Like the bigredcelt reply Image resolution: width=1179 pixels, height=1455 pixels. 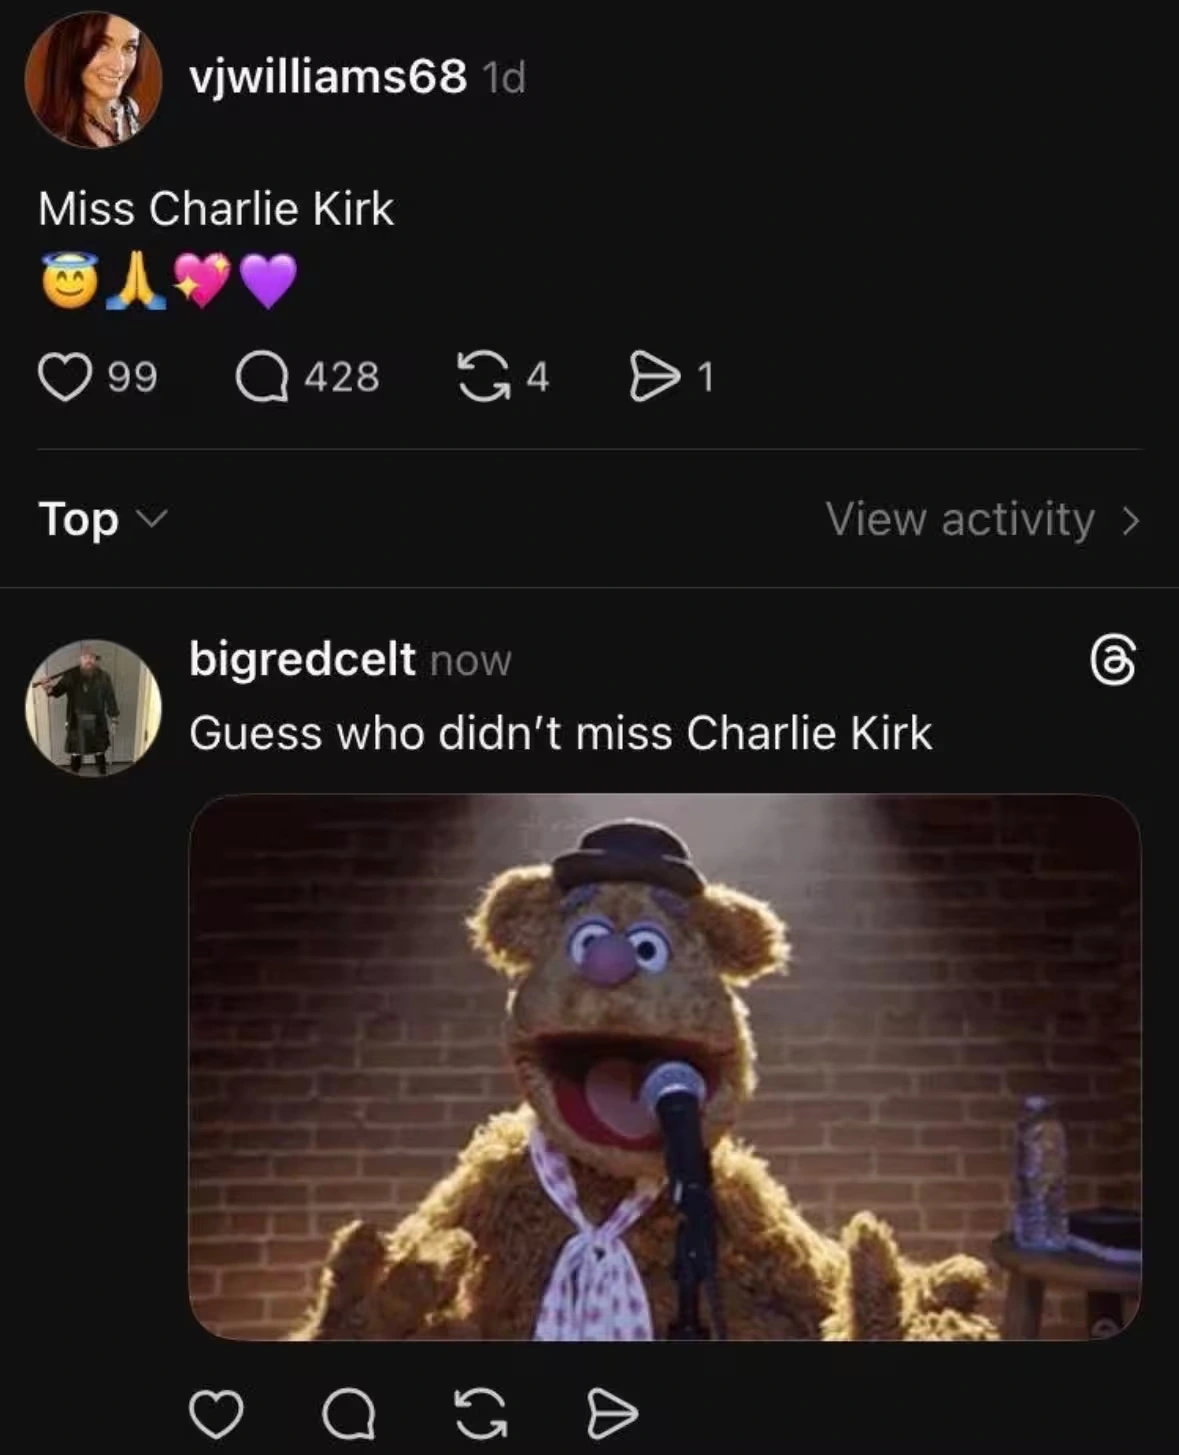tap(216, 1414)
